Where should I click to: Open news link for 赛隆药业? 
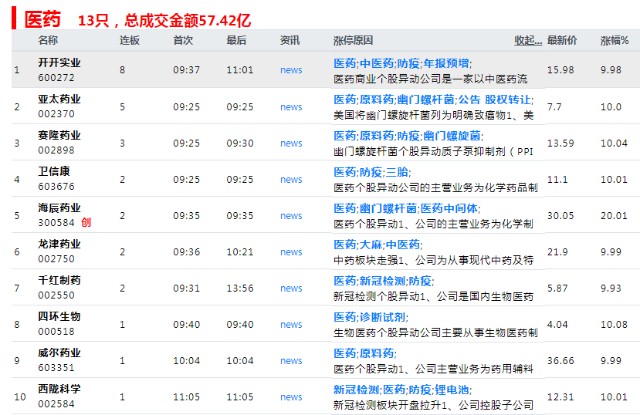point(291,143)
